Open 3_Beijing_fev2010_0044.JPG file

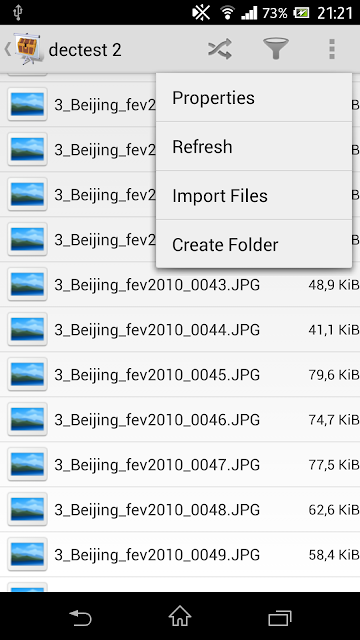click(180, 329)
